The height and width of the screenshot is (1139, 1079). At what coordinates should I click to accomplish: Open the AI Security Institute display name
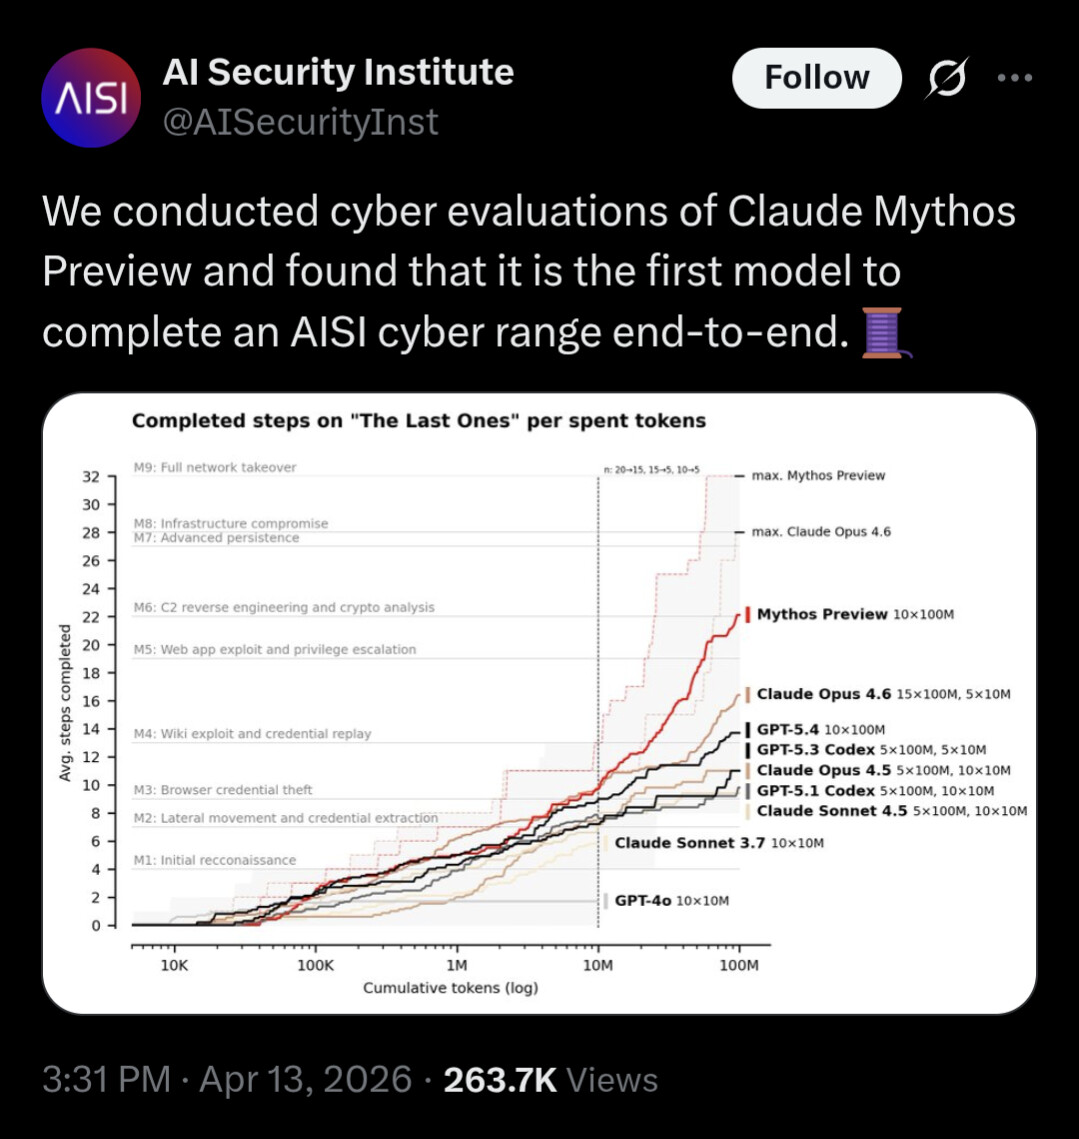point(338,72)
